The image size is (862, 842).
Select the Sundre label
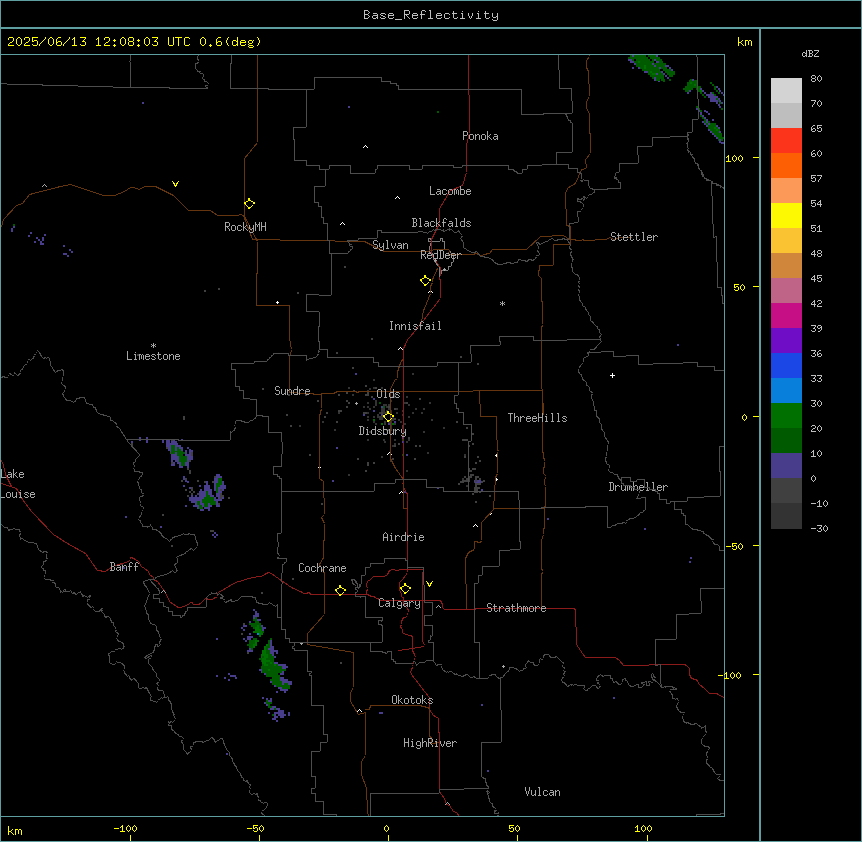(x=292, y=391)
